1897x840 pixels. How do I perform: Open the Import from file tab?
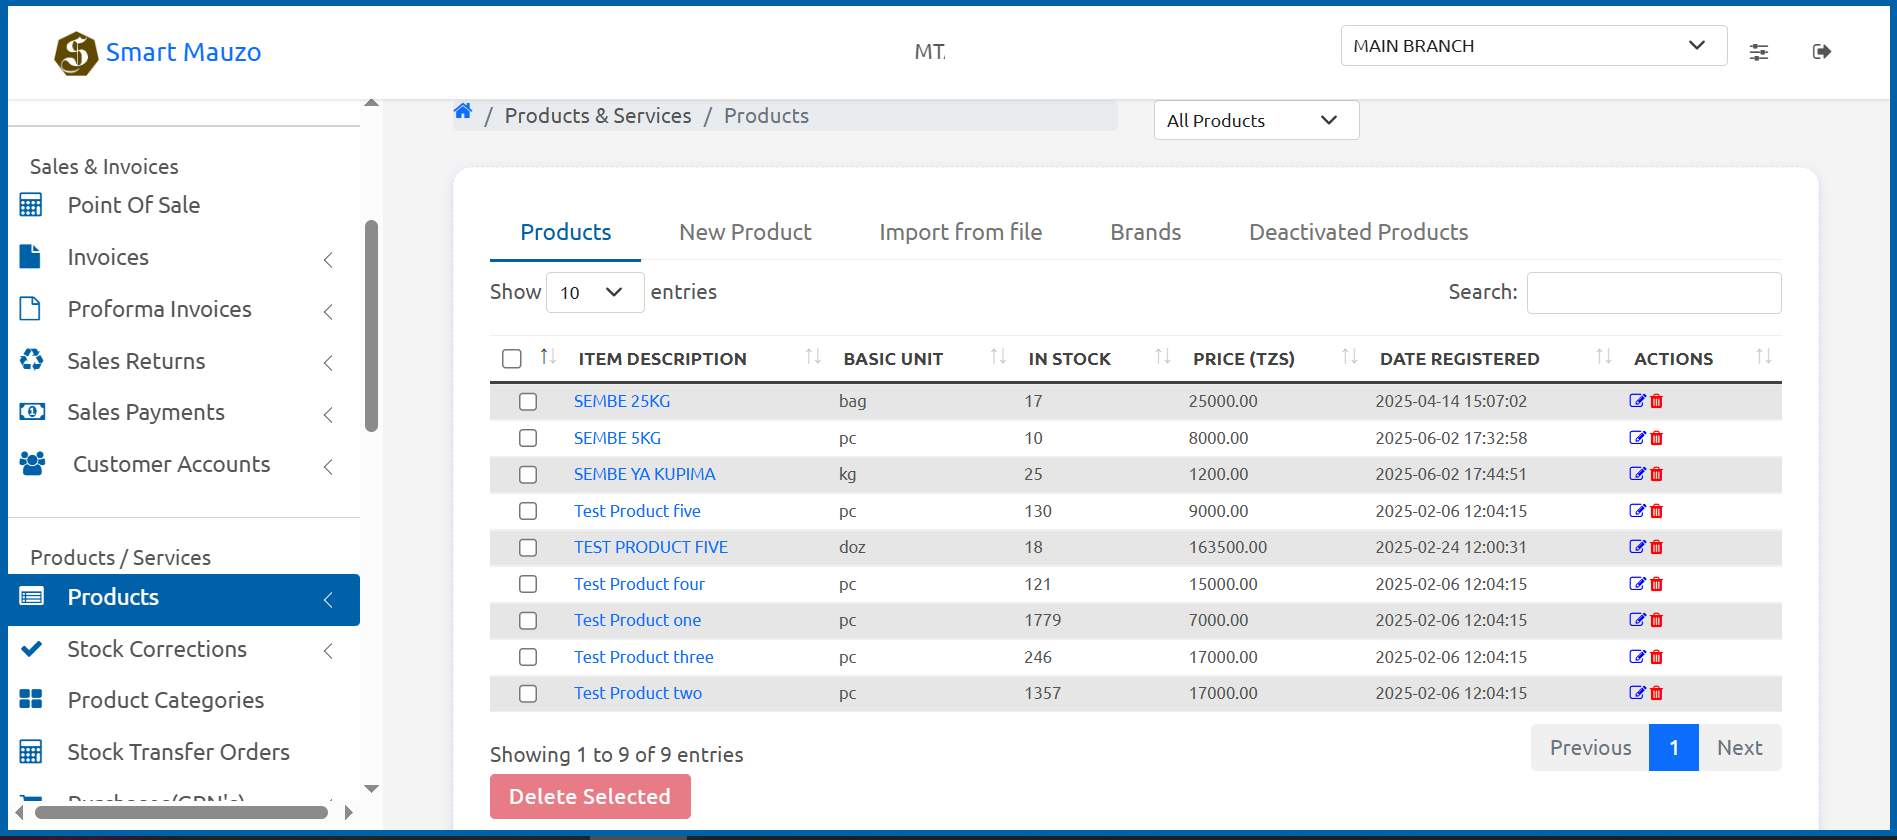960,232
